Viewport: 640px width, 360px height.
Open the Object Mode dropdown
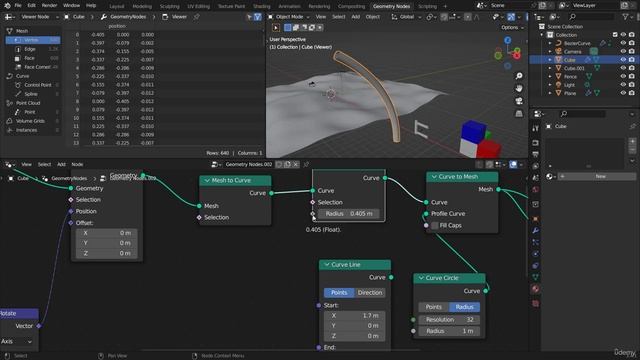[289, 17]
